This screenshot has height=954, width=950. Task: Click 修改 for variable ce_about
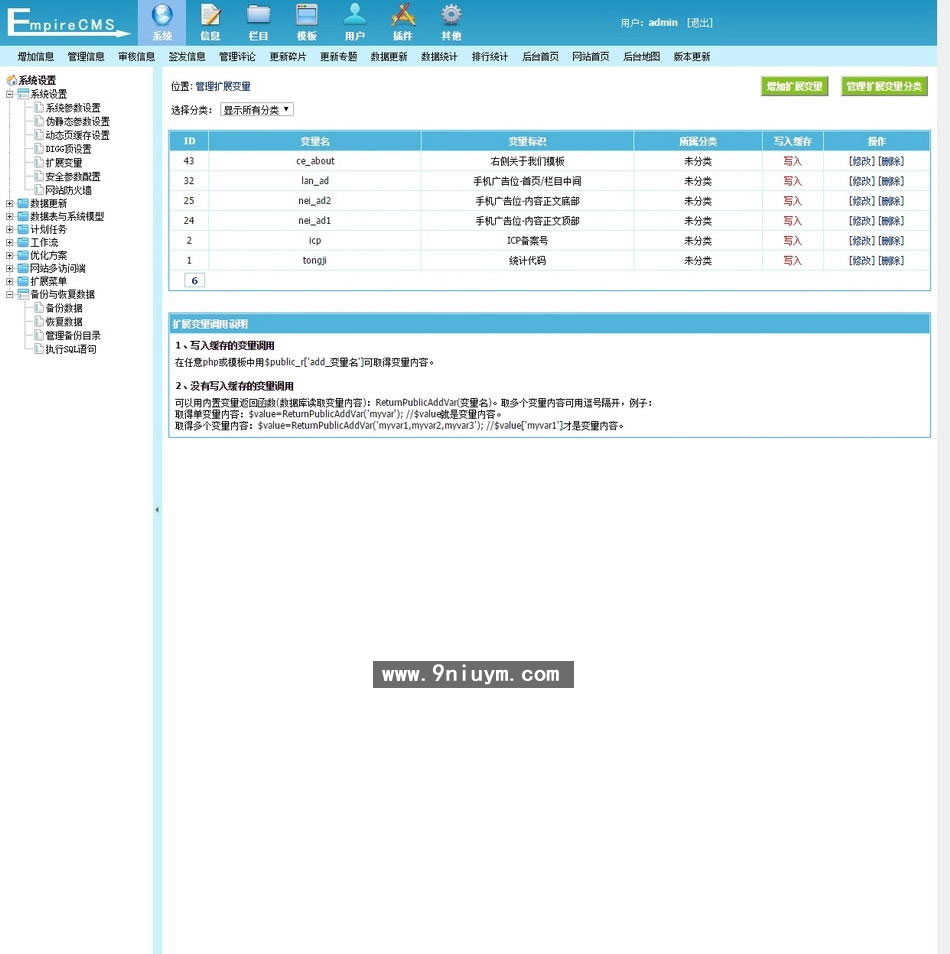pyautogui.click(x=861, y=160)
